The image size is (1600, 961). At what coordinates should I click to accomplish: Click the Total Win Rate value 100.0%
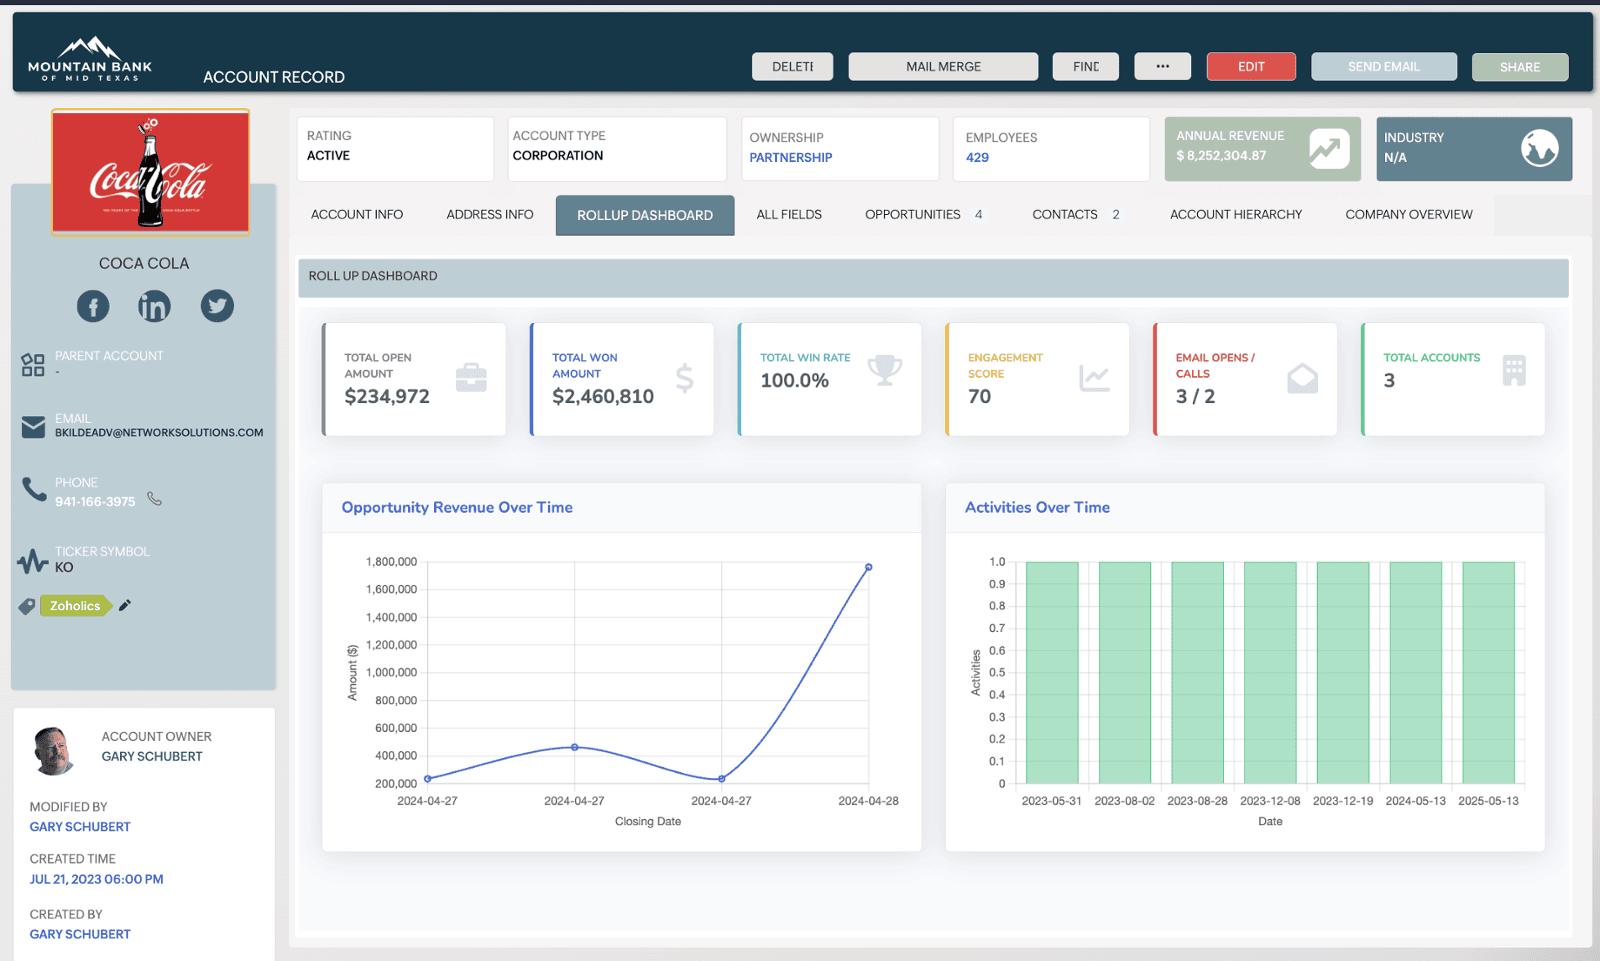tap(794, 380)
